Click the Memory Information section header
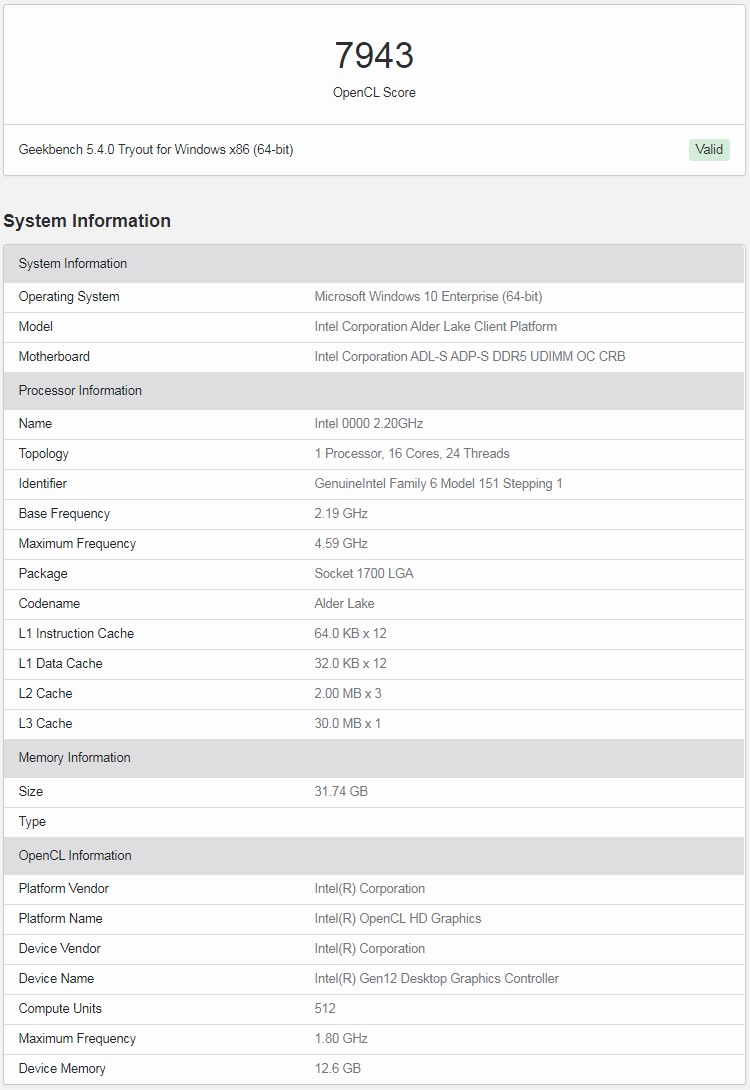Image resolution: width=750 pixels, height=1090 pixels. click(x=75, y=758)
